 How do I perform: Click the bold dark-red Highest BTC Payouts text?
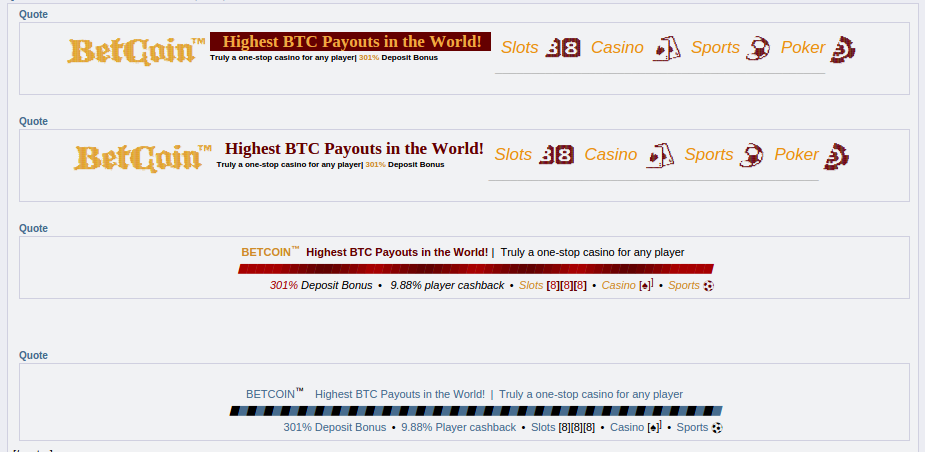(397, 252)
